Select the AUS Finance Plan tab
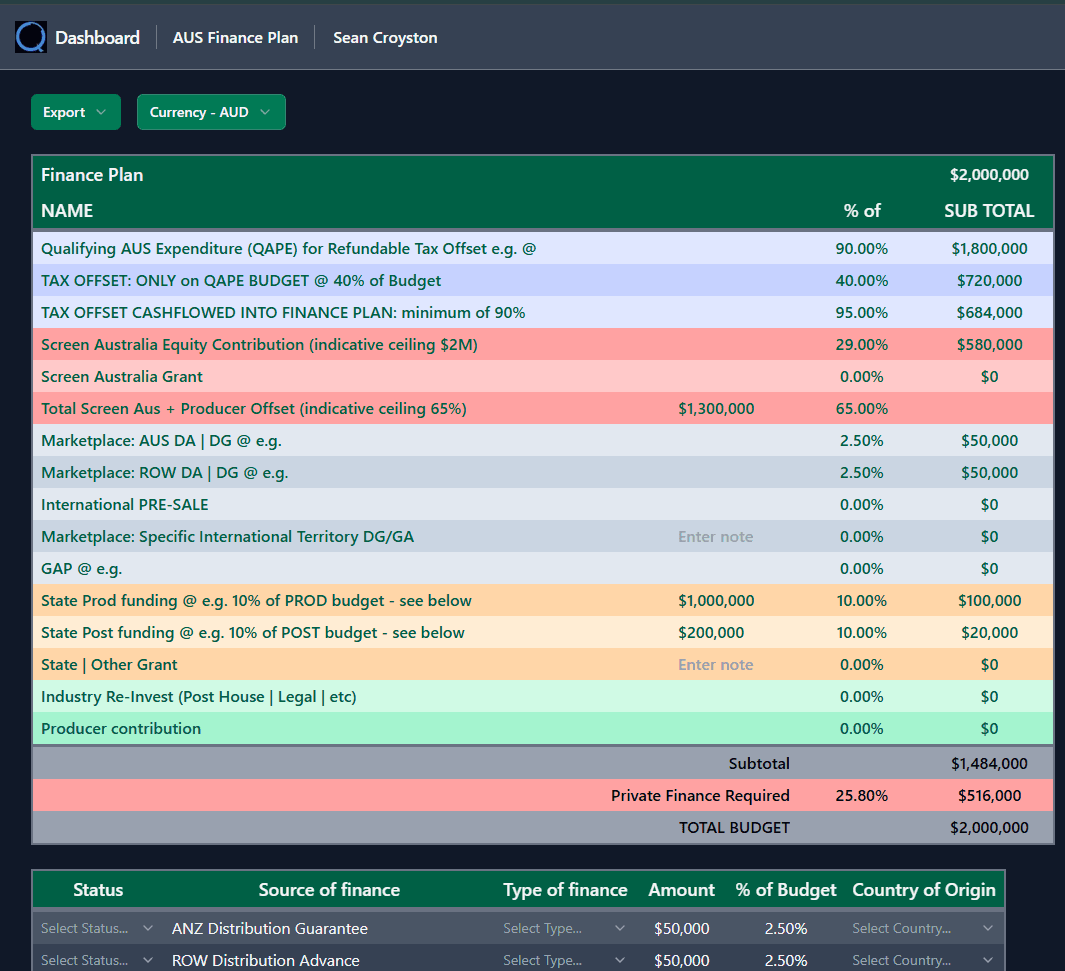Image resolution: width=1065 pixels, height=971 pixels. [235, 37]
